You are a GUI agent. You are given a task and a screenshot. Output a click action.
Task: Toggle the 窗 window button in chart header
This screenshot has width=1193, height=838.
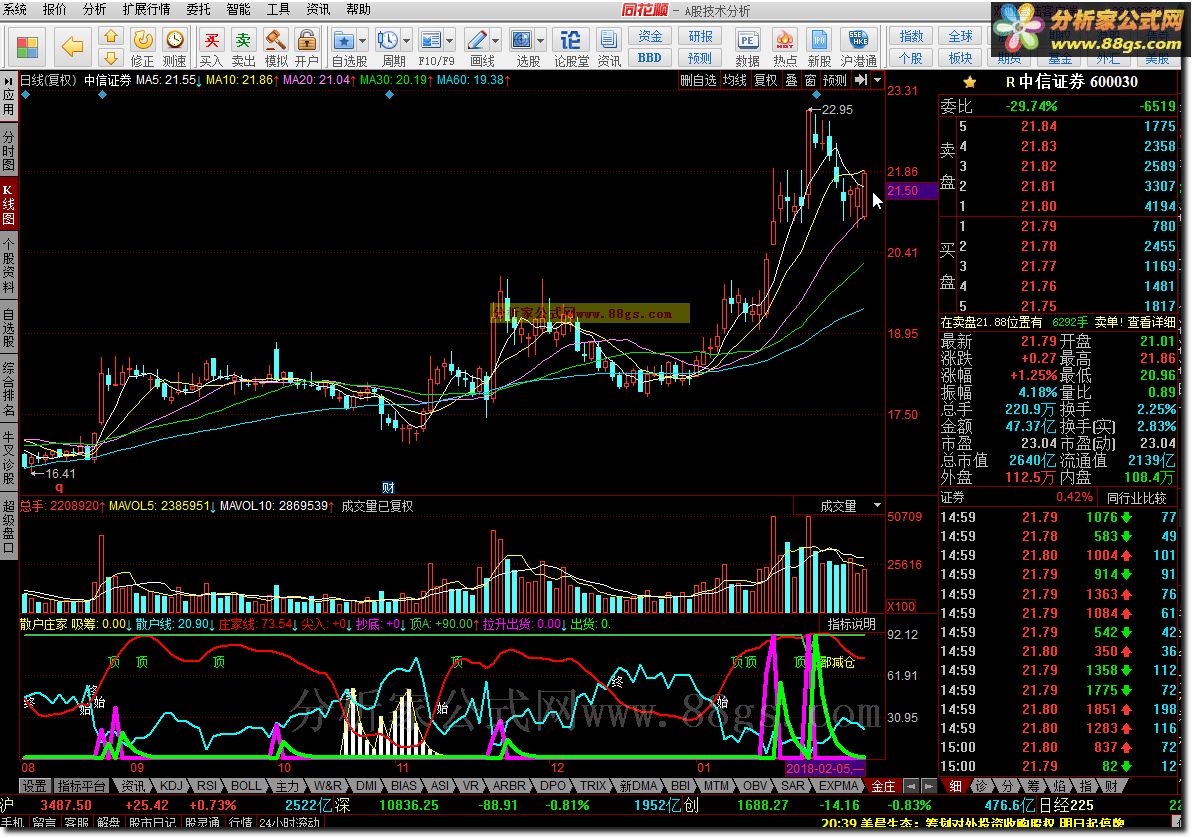point(810,80)
